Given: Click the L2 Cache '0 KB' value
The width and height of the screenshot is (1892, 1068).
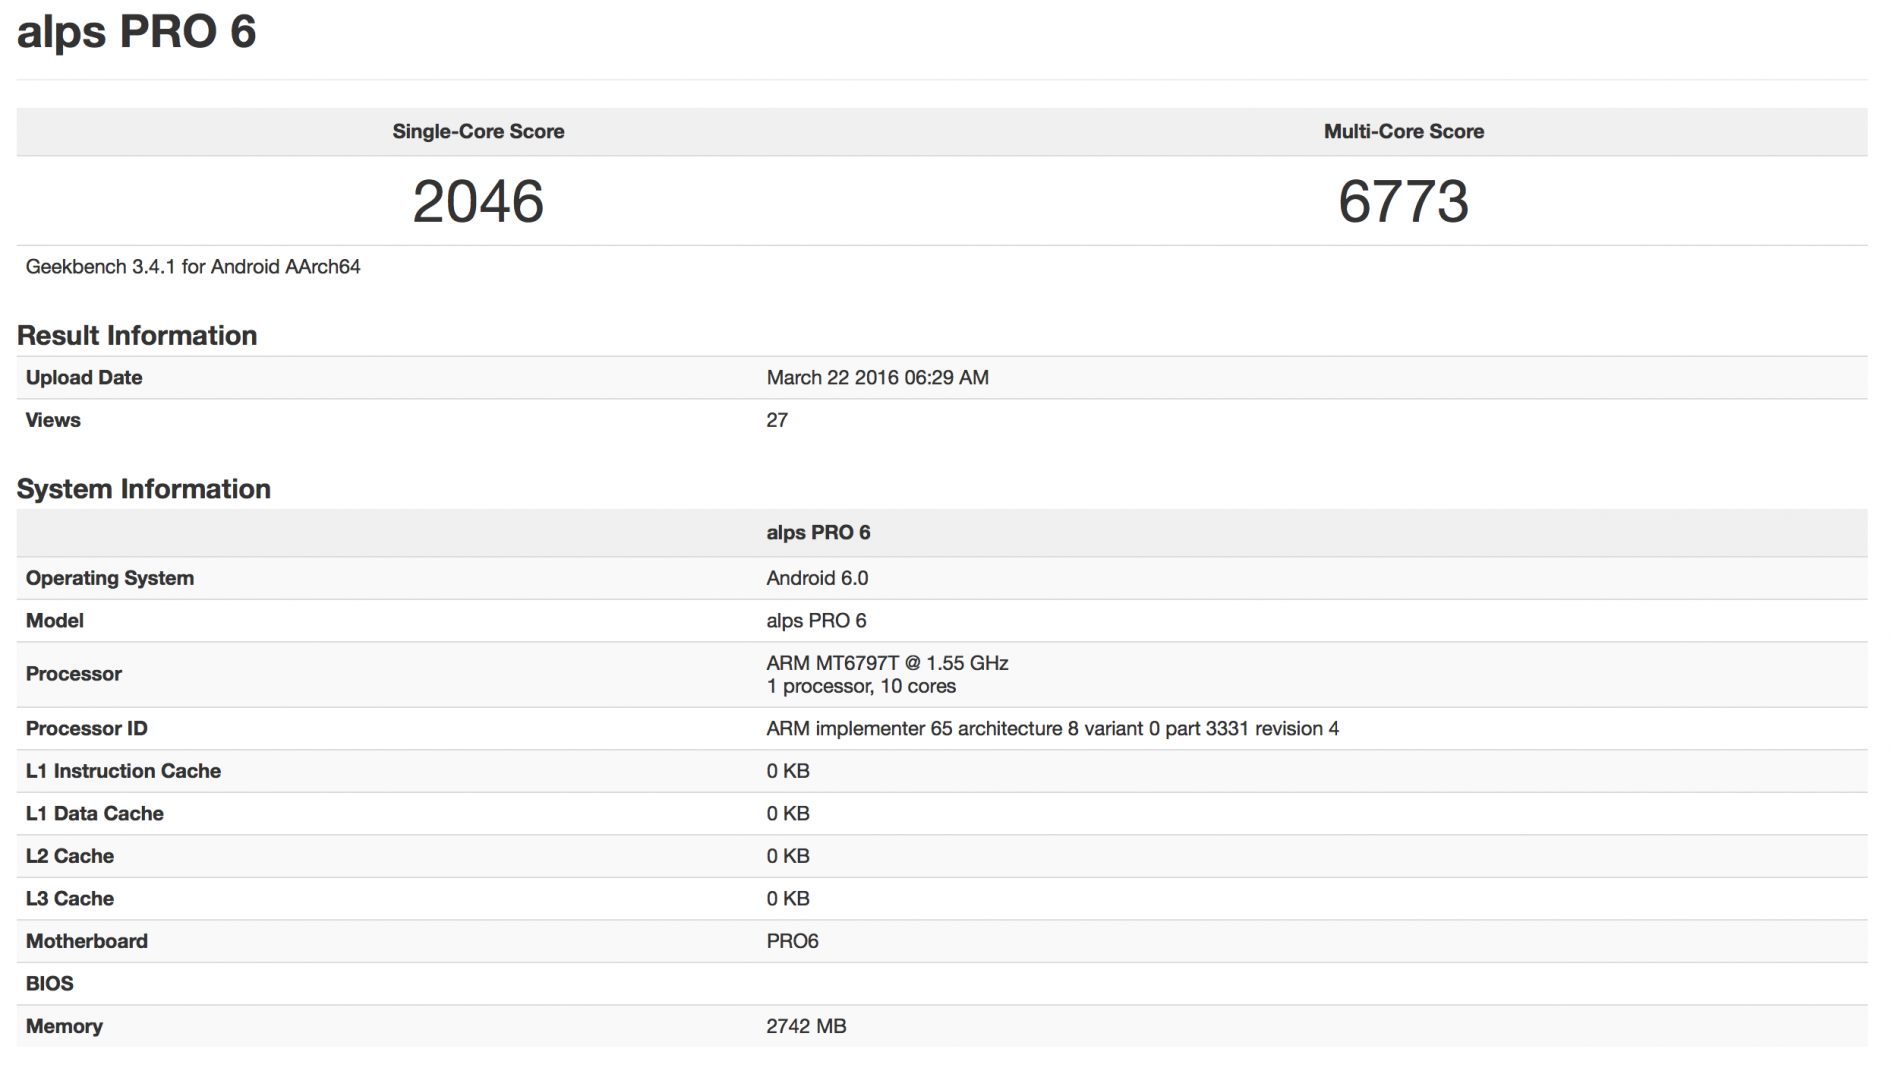Looking at the screenshot, I should pyautogui.click(x=788, y=856).
